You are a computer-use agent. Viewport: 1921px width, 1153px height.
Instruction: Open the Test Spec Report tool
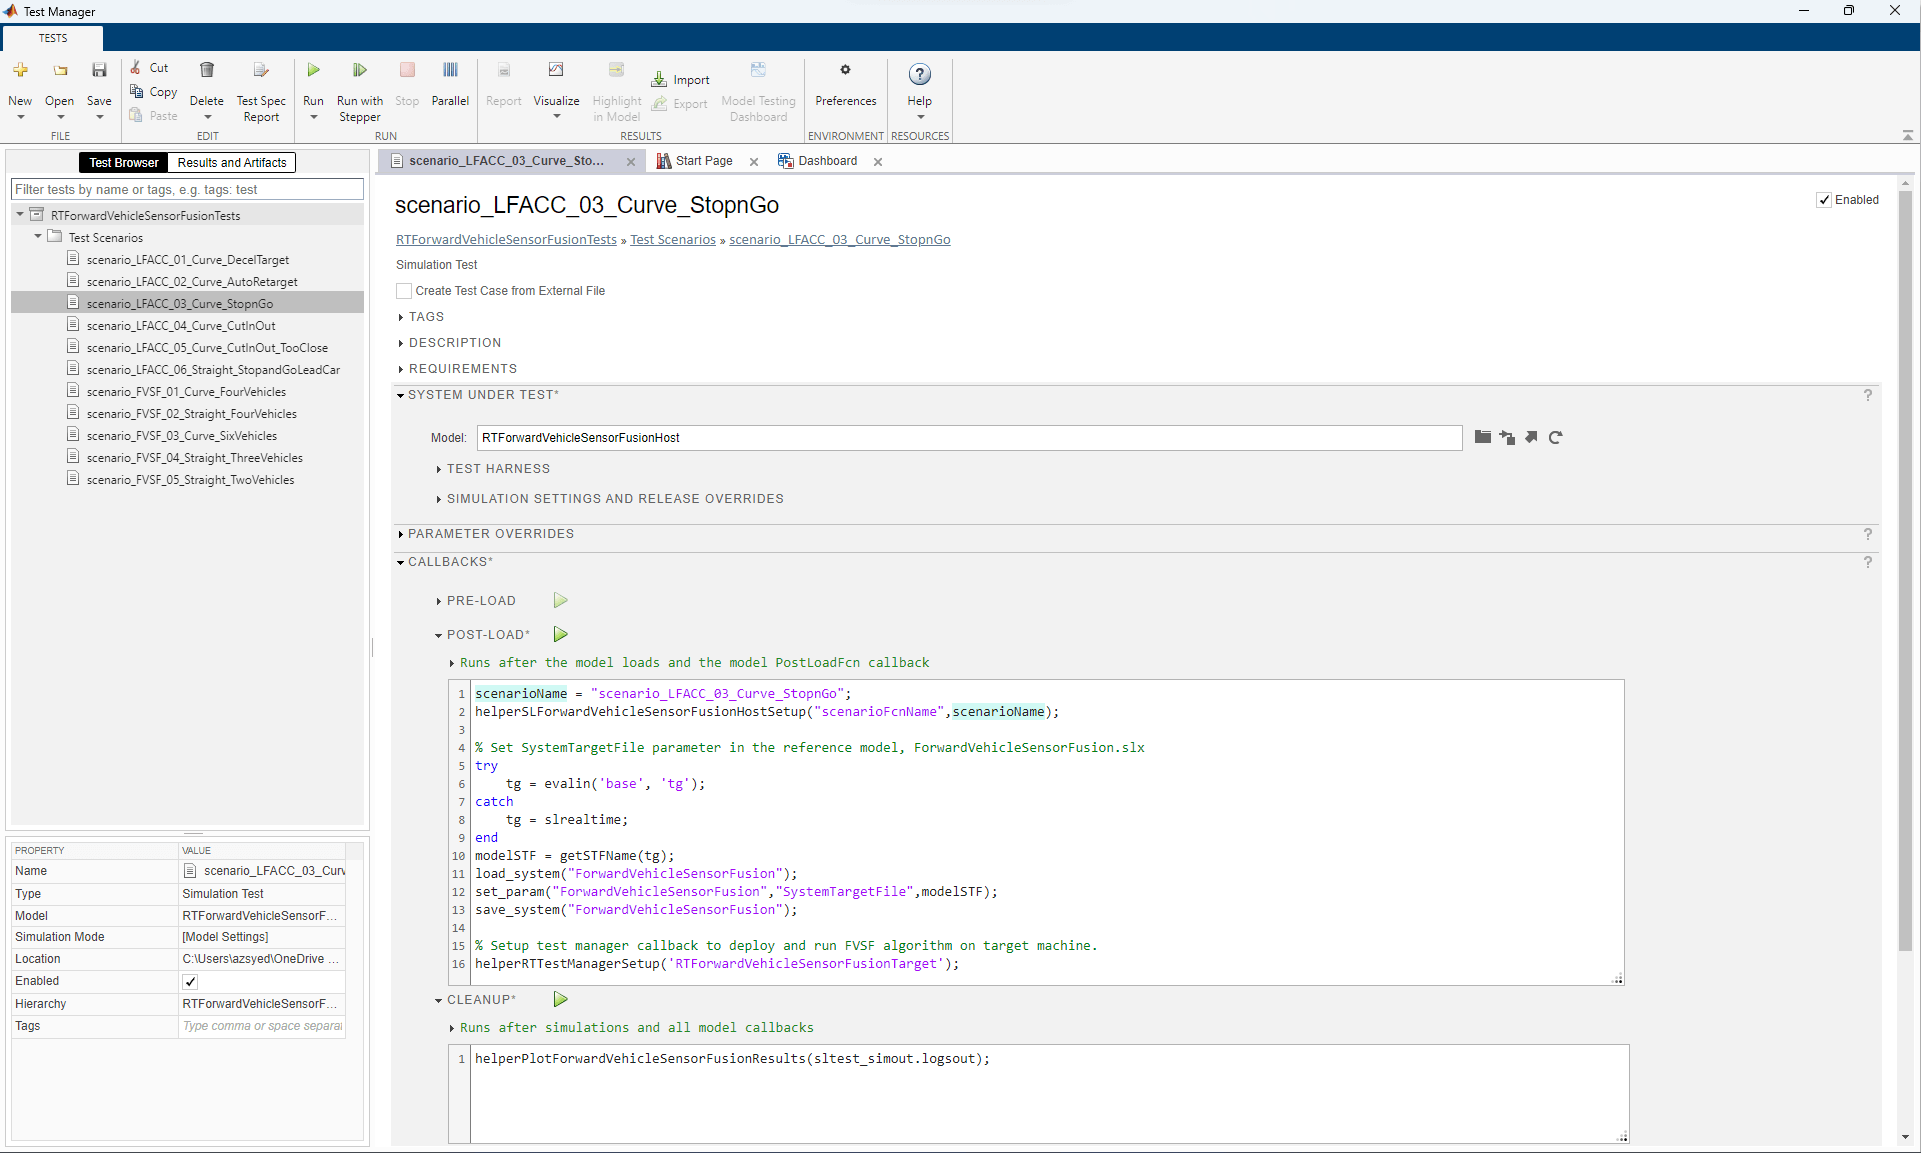(x=261, y=71)
